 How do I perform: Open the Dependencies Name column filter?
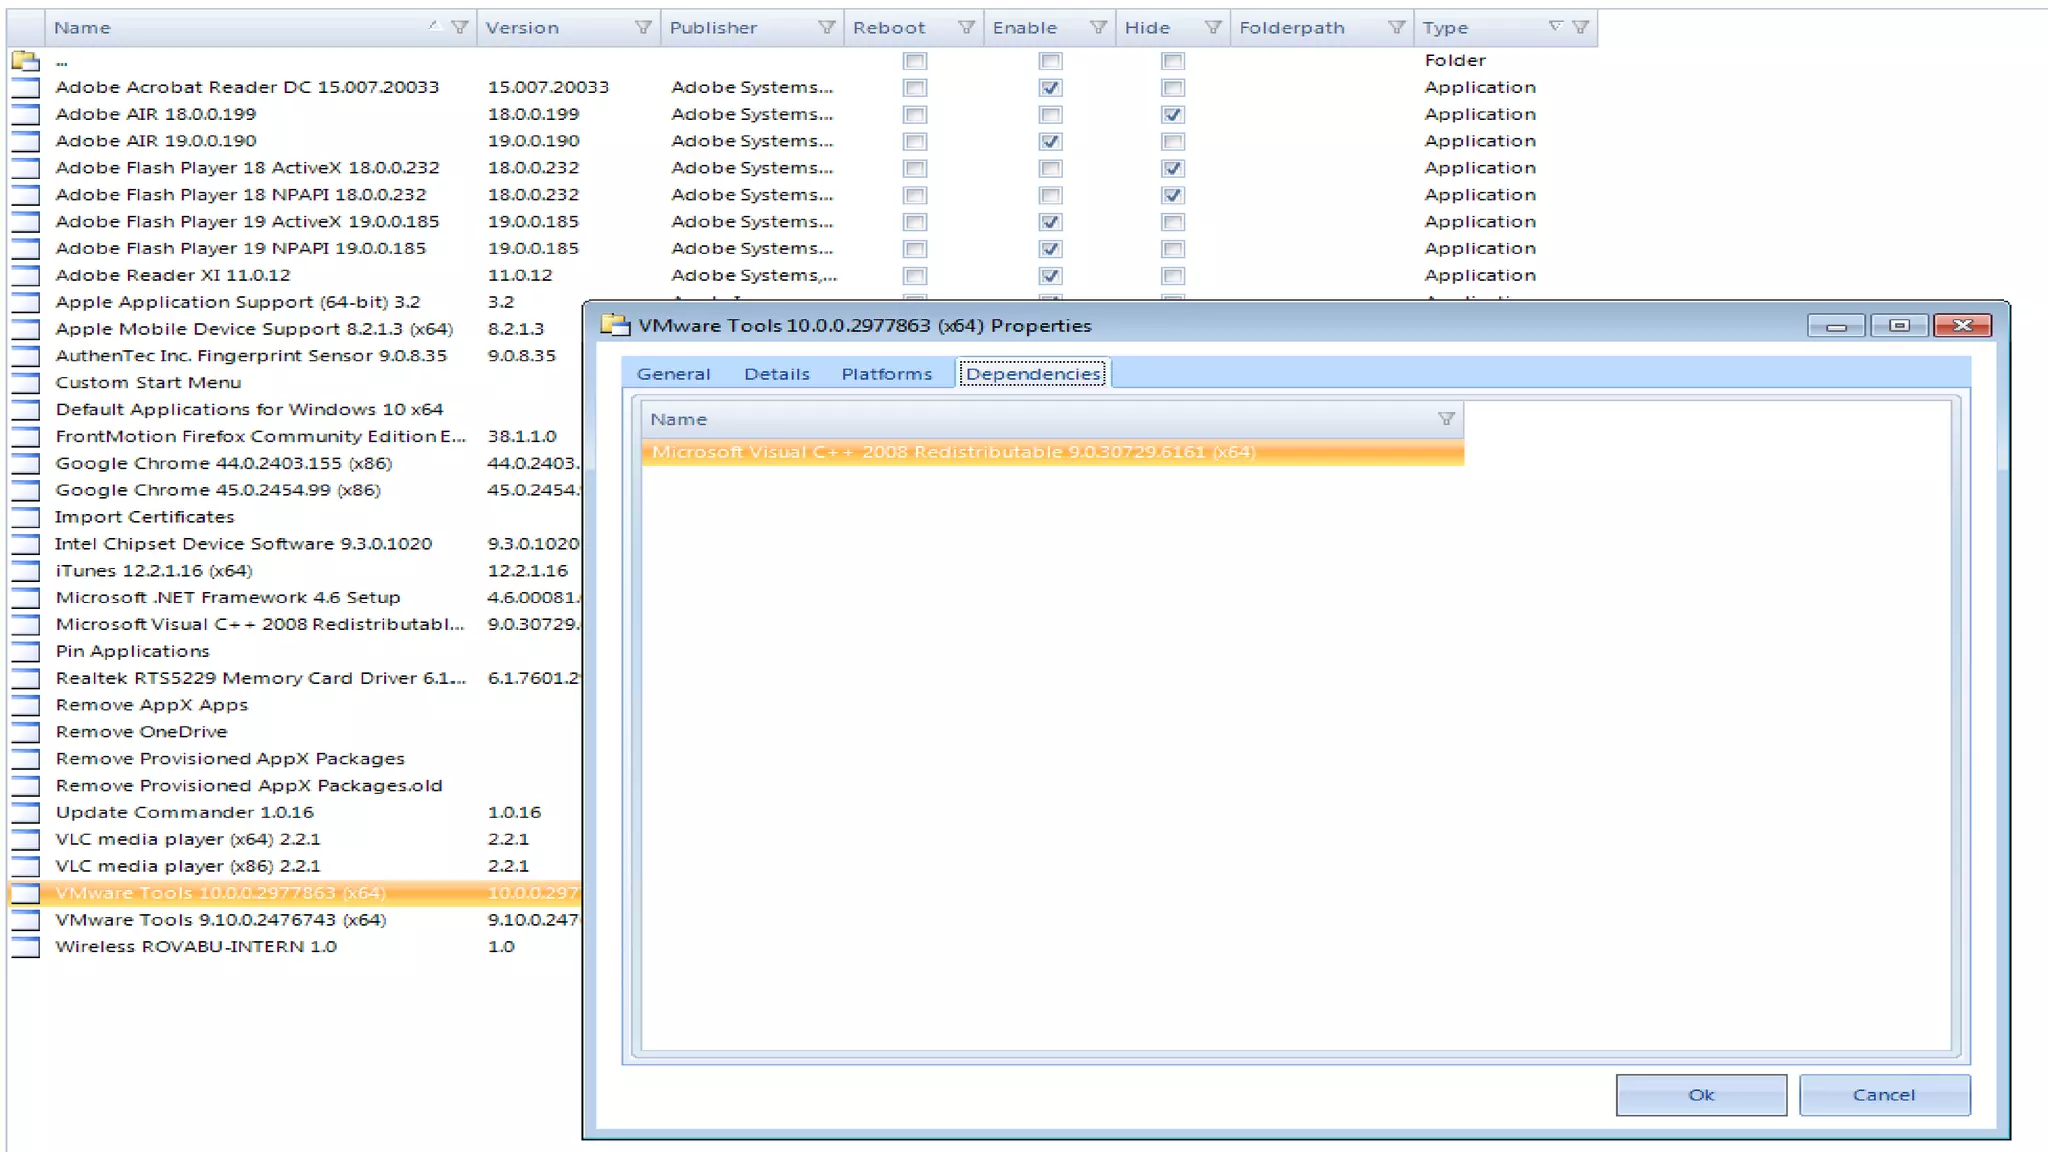pyautogui.click(x=1446, y=419)
